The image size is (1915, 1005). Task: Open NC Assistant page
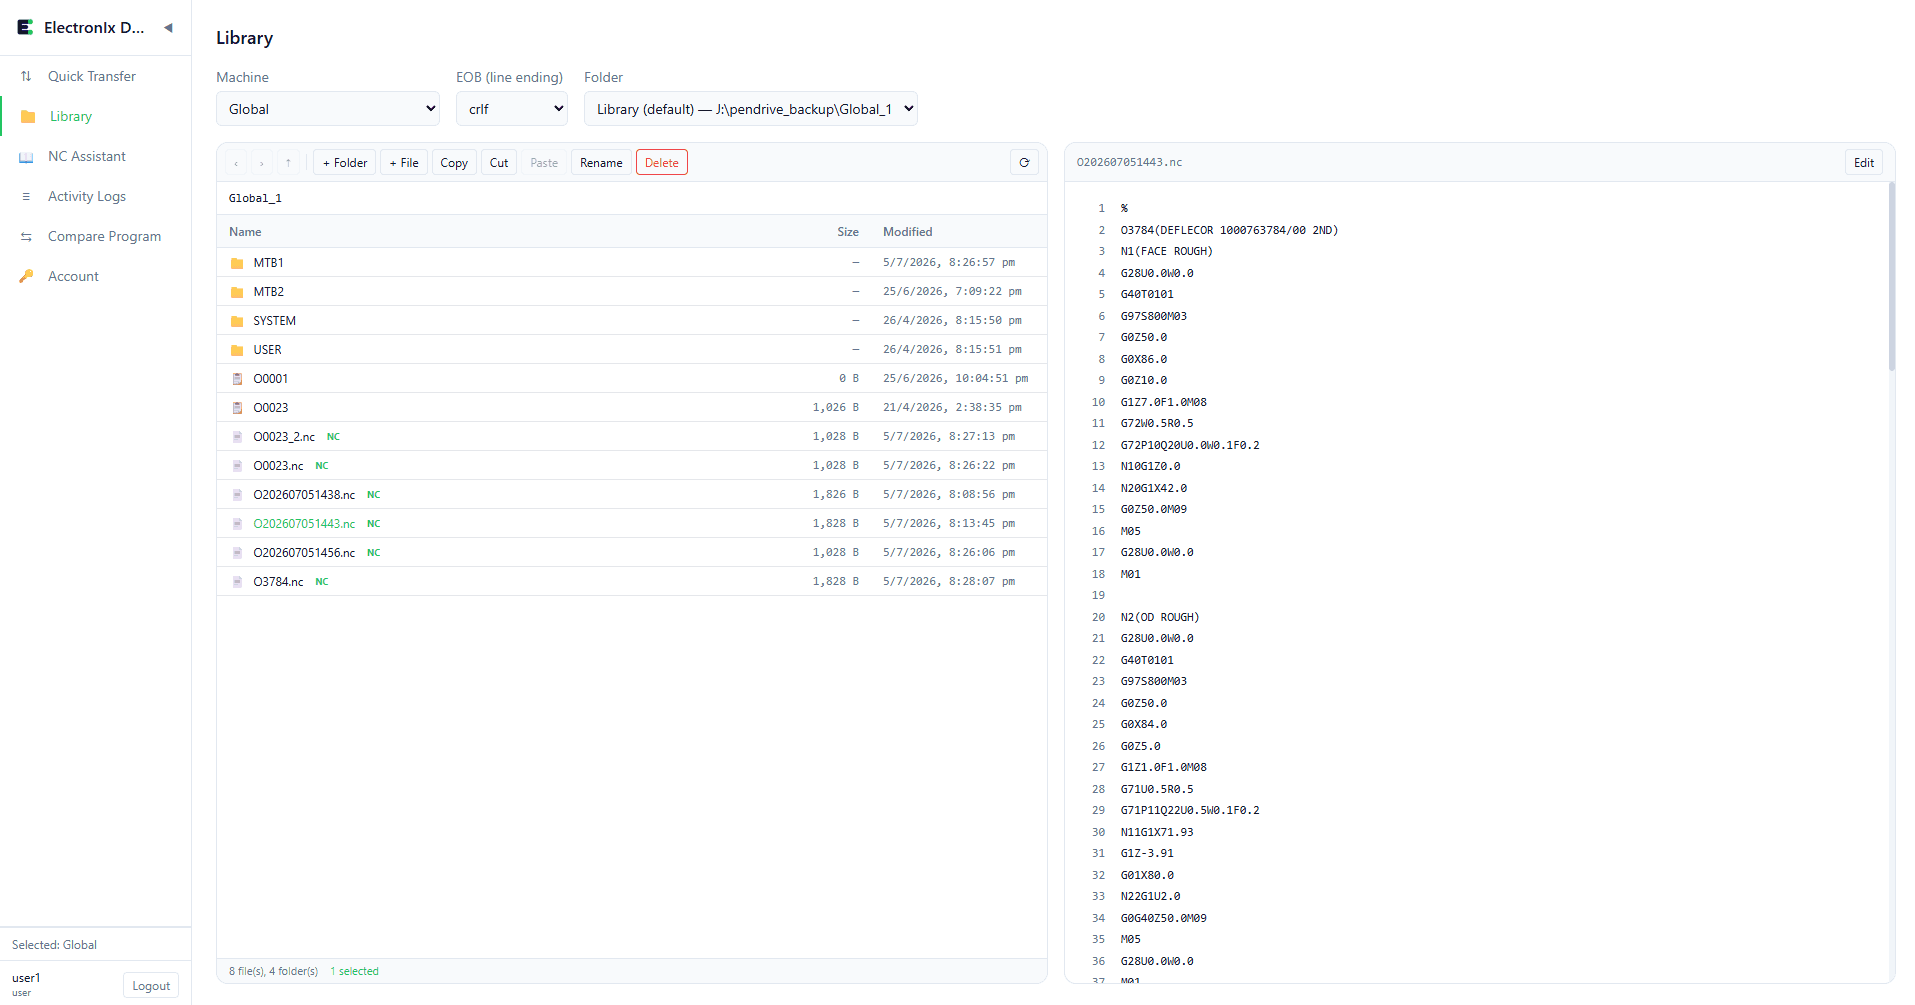(x=87, y=156)
